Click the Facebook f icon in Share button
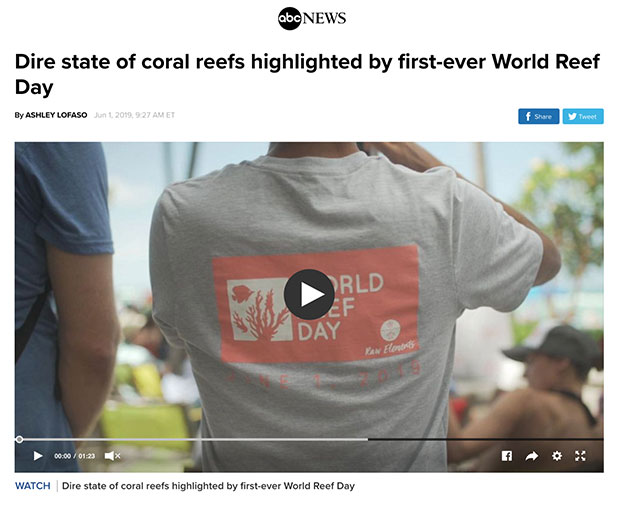Viewport: 620px width, 505px height. point(527,116)
